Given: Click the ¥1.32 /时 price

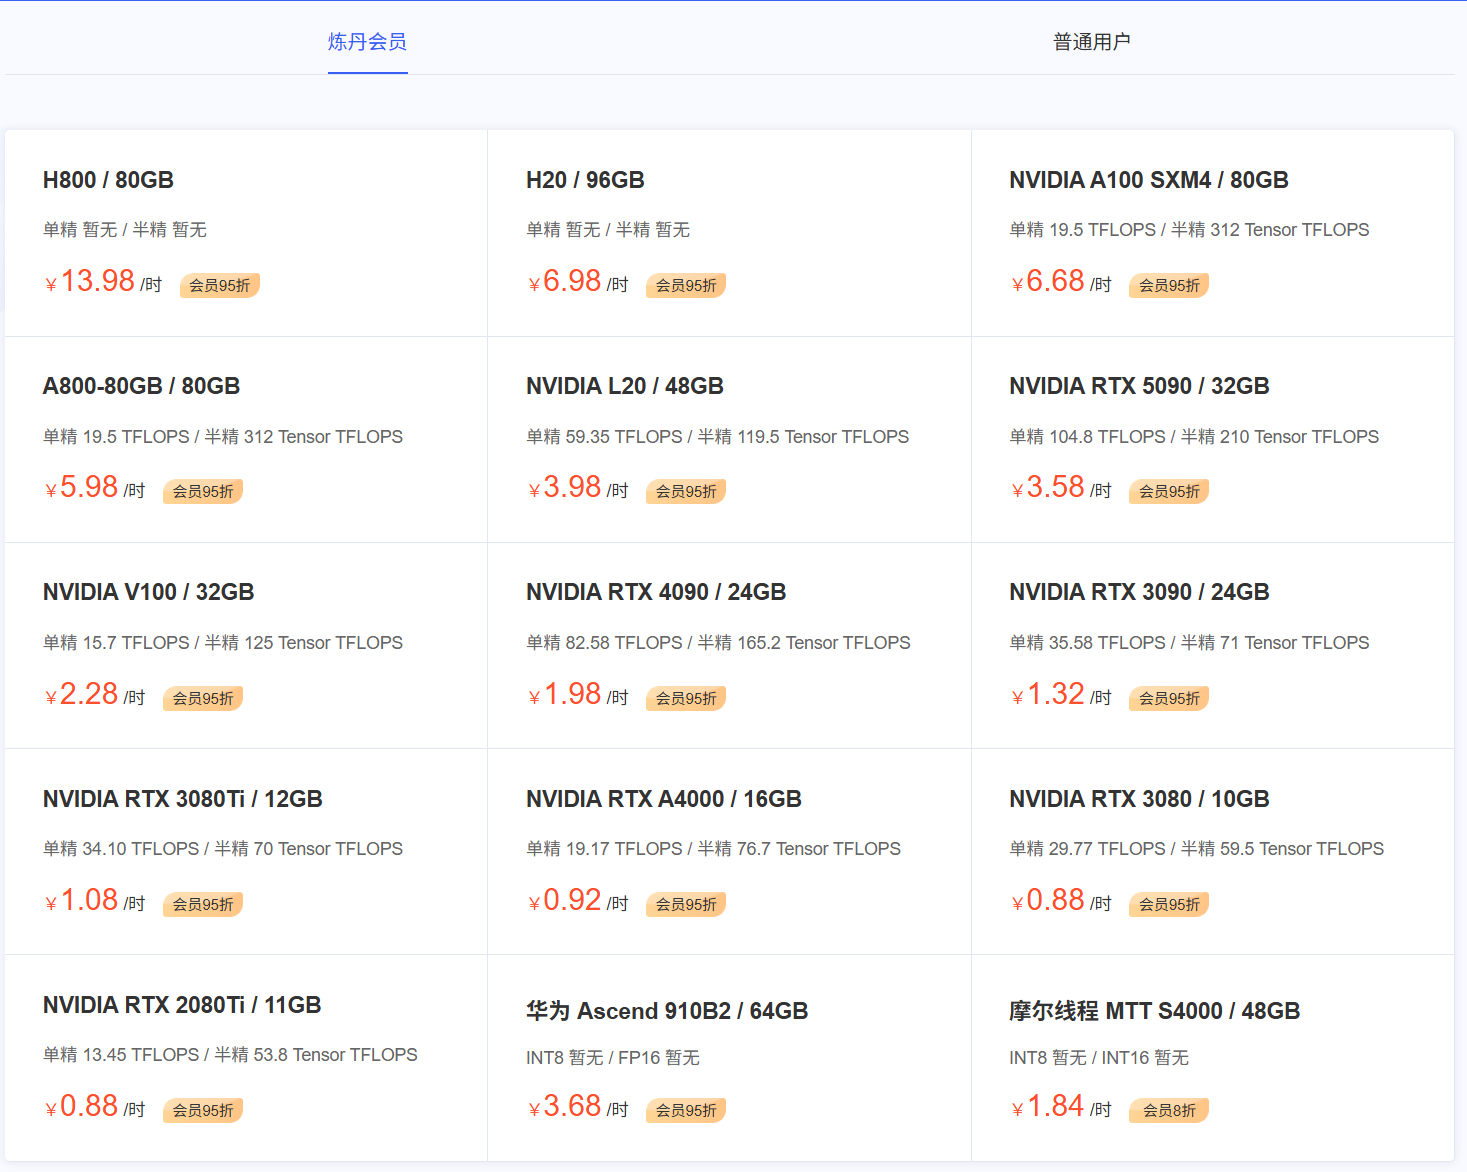Looking at the screenshot, I should (1061, 694).
